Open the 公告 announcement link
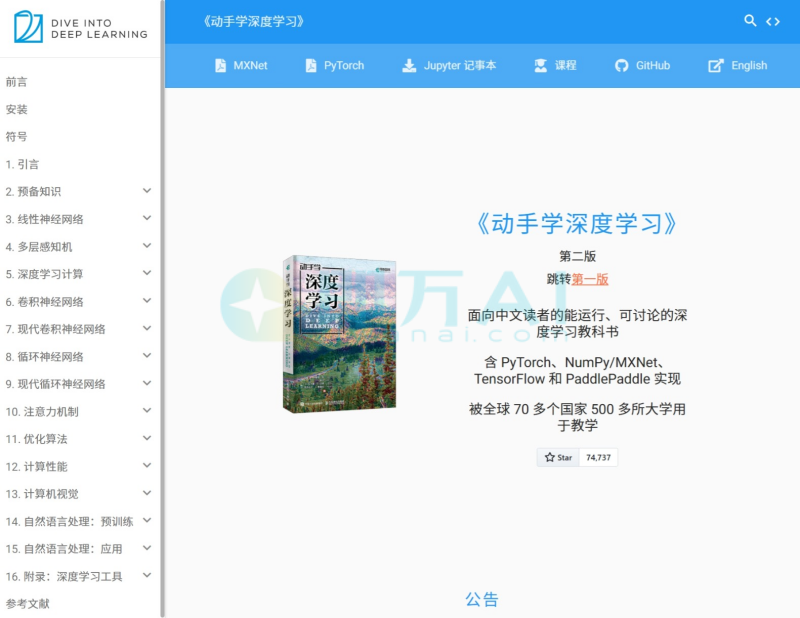 [484, 599]
